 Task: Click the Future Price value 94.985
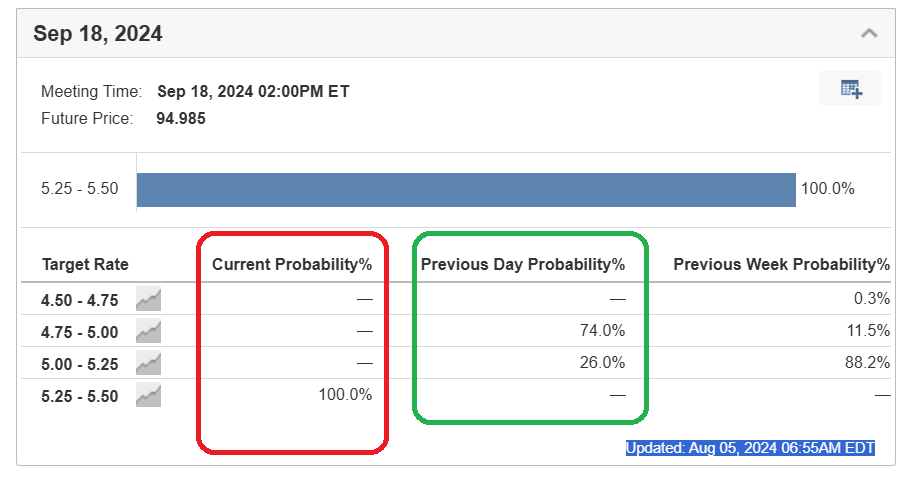click(181, 118)
